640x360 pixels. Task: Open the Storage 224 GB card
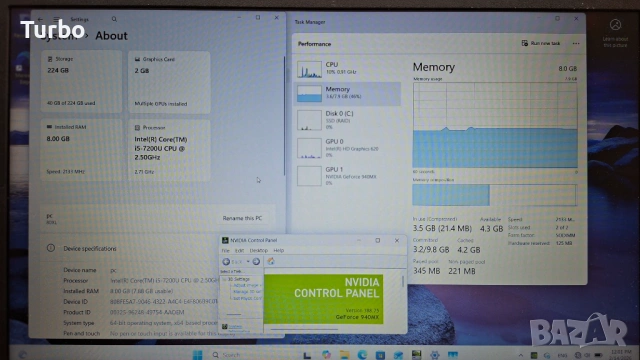(82, 82)
